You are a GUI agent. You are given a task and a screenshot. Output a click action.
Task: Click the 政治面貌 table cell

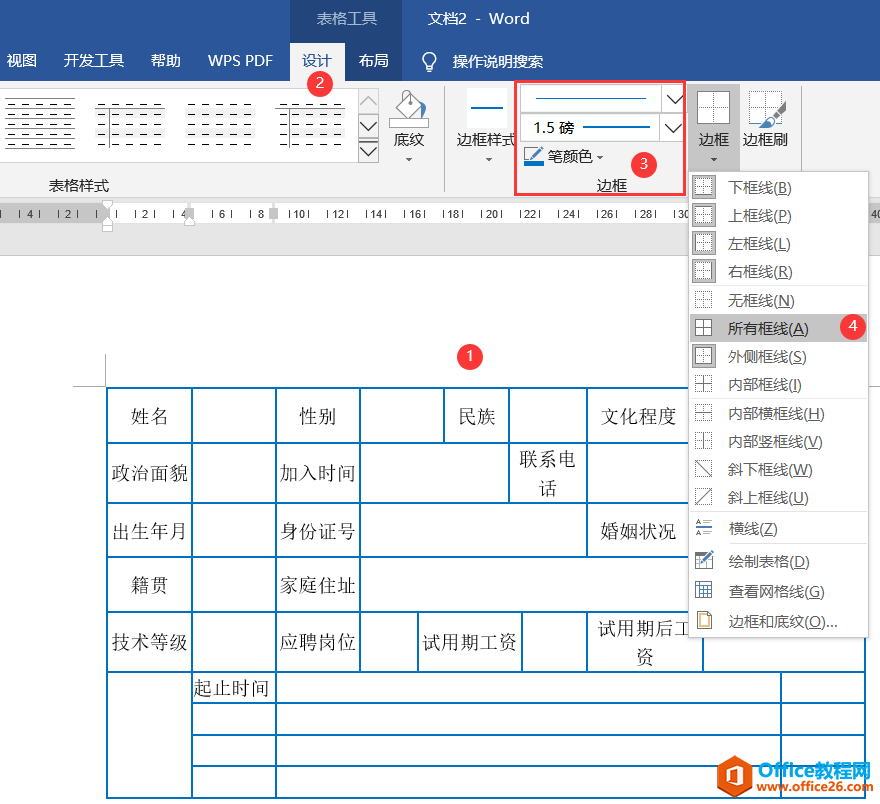[x=149, y=473]
